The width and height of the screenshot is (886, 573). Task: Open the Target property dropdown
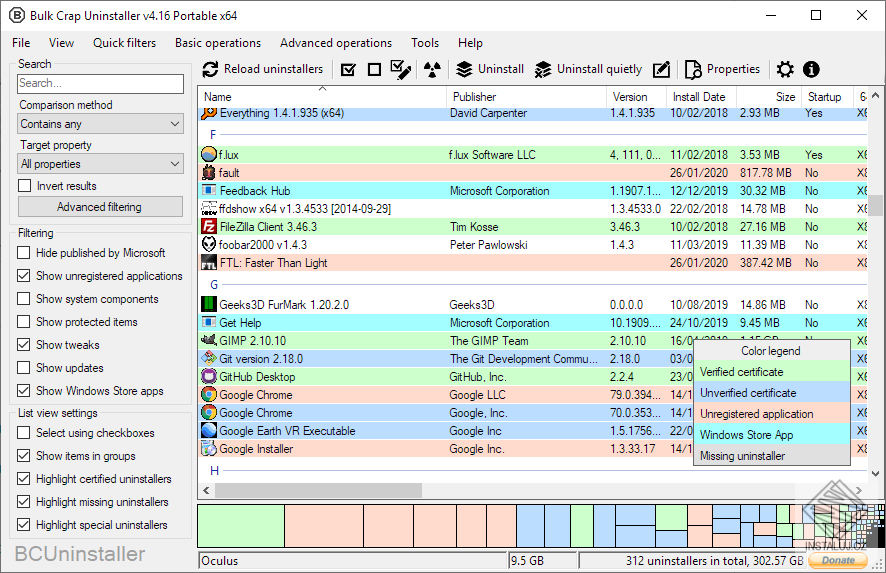pyautogui.click(x=101, y=164)
